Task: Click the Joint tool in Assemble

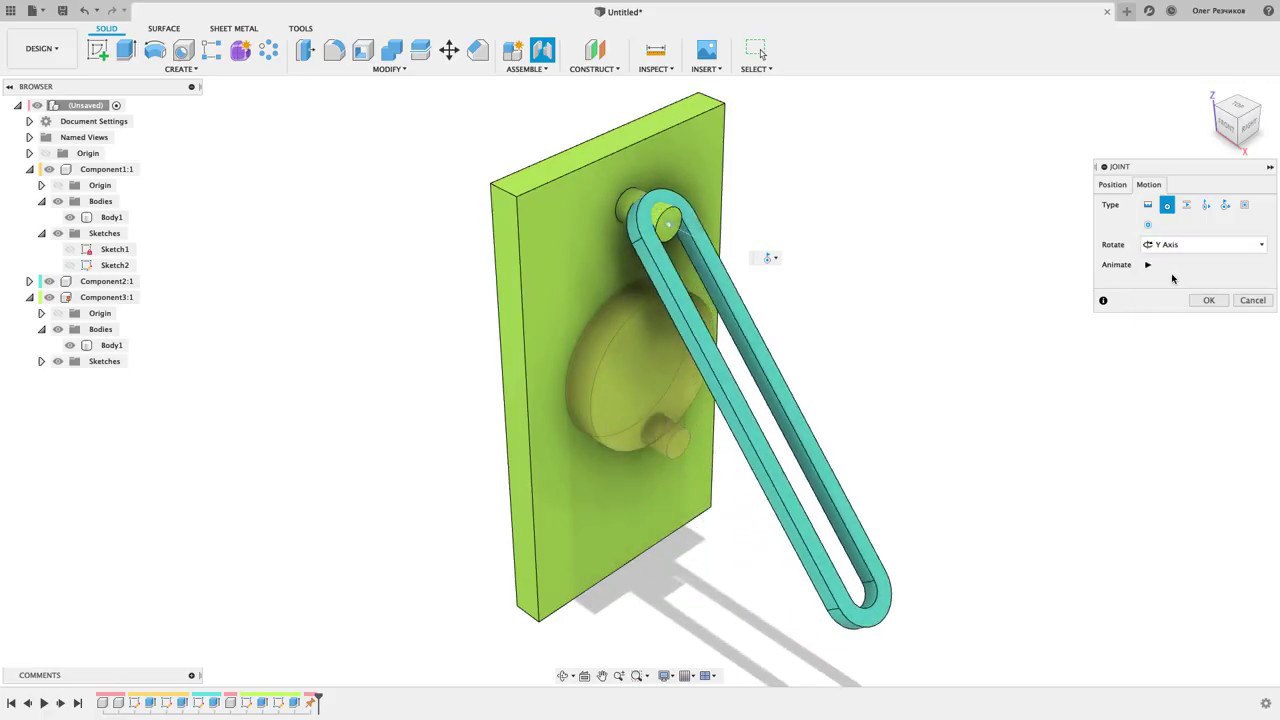Action: (x=543, y=50)
